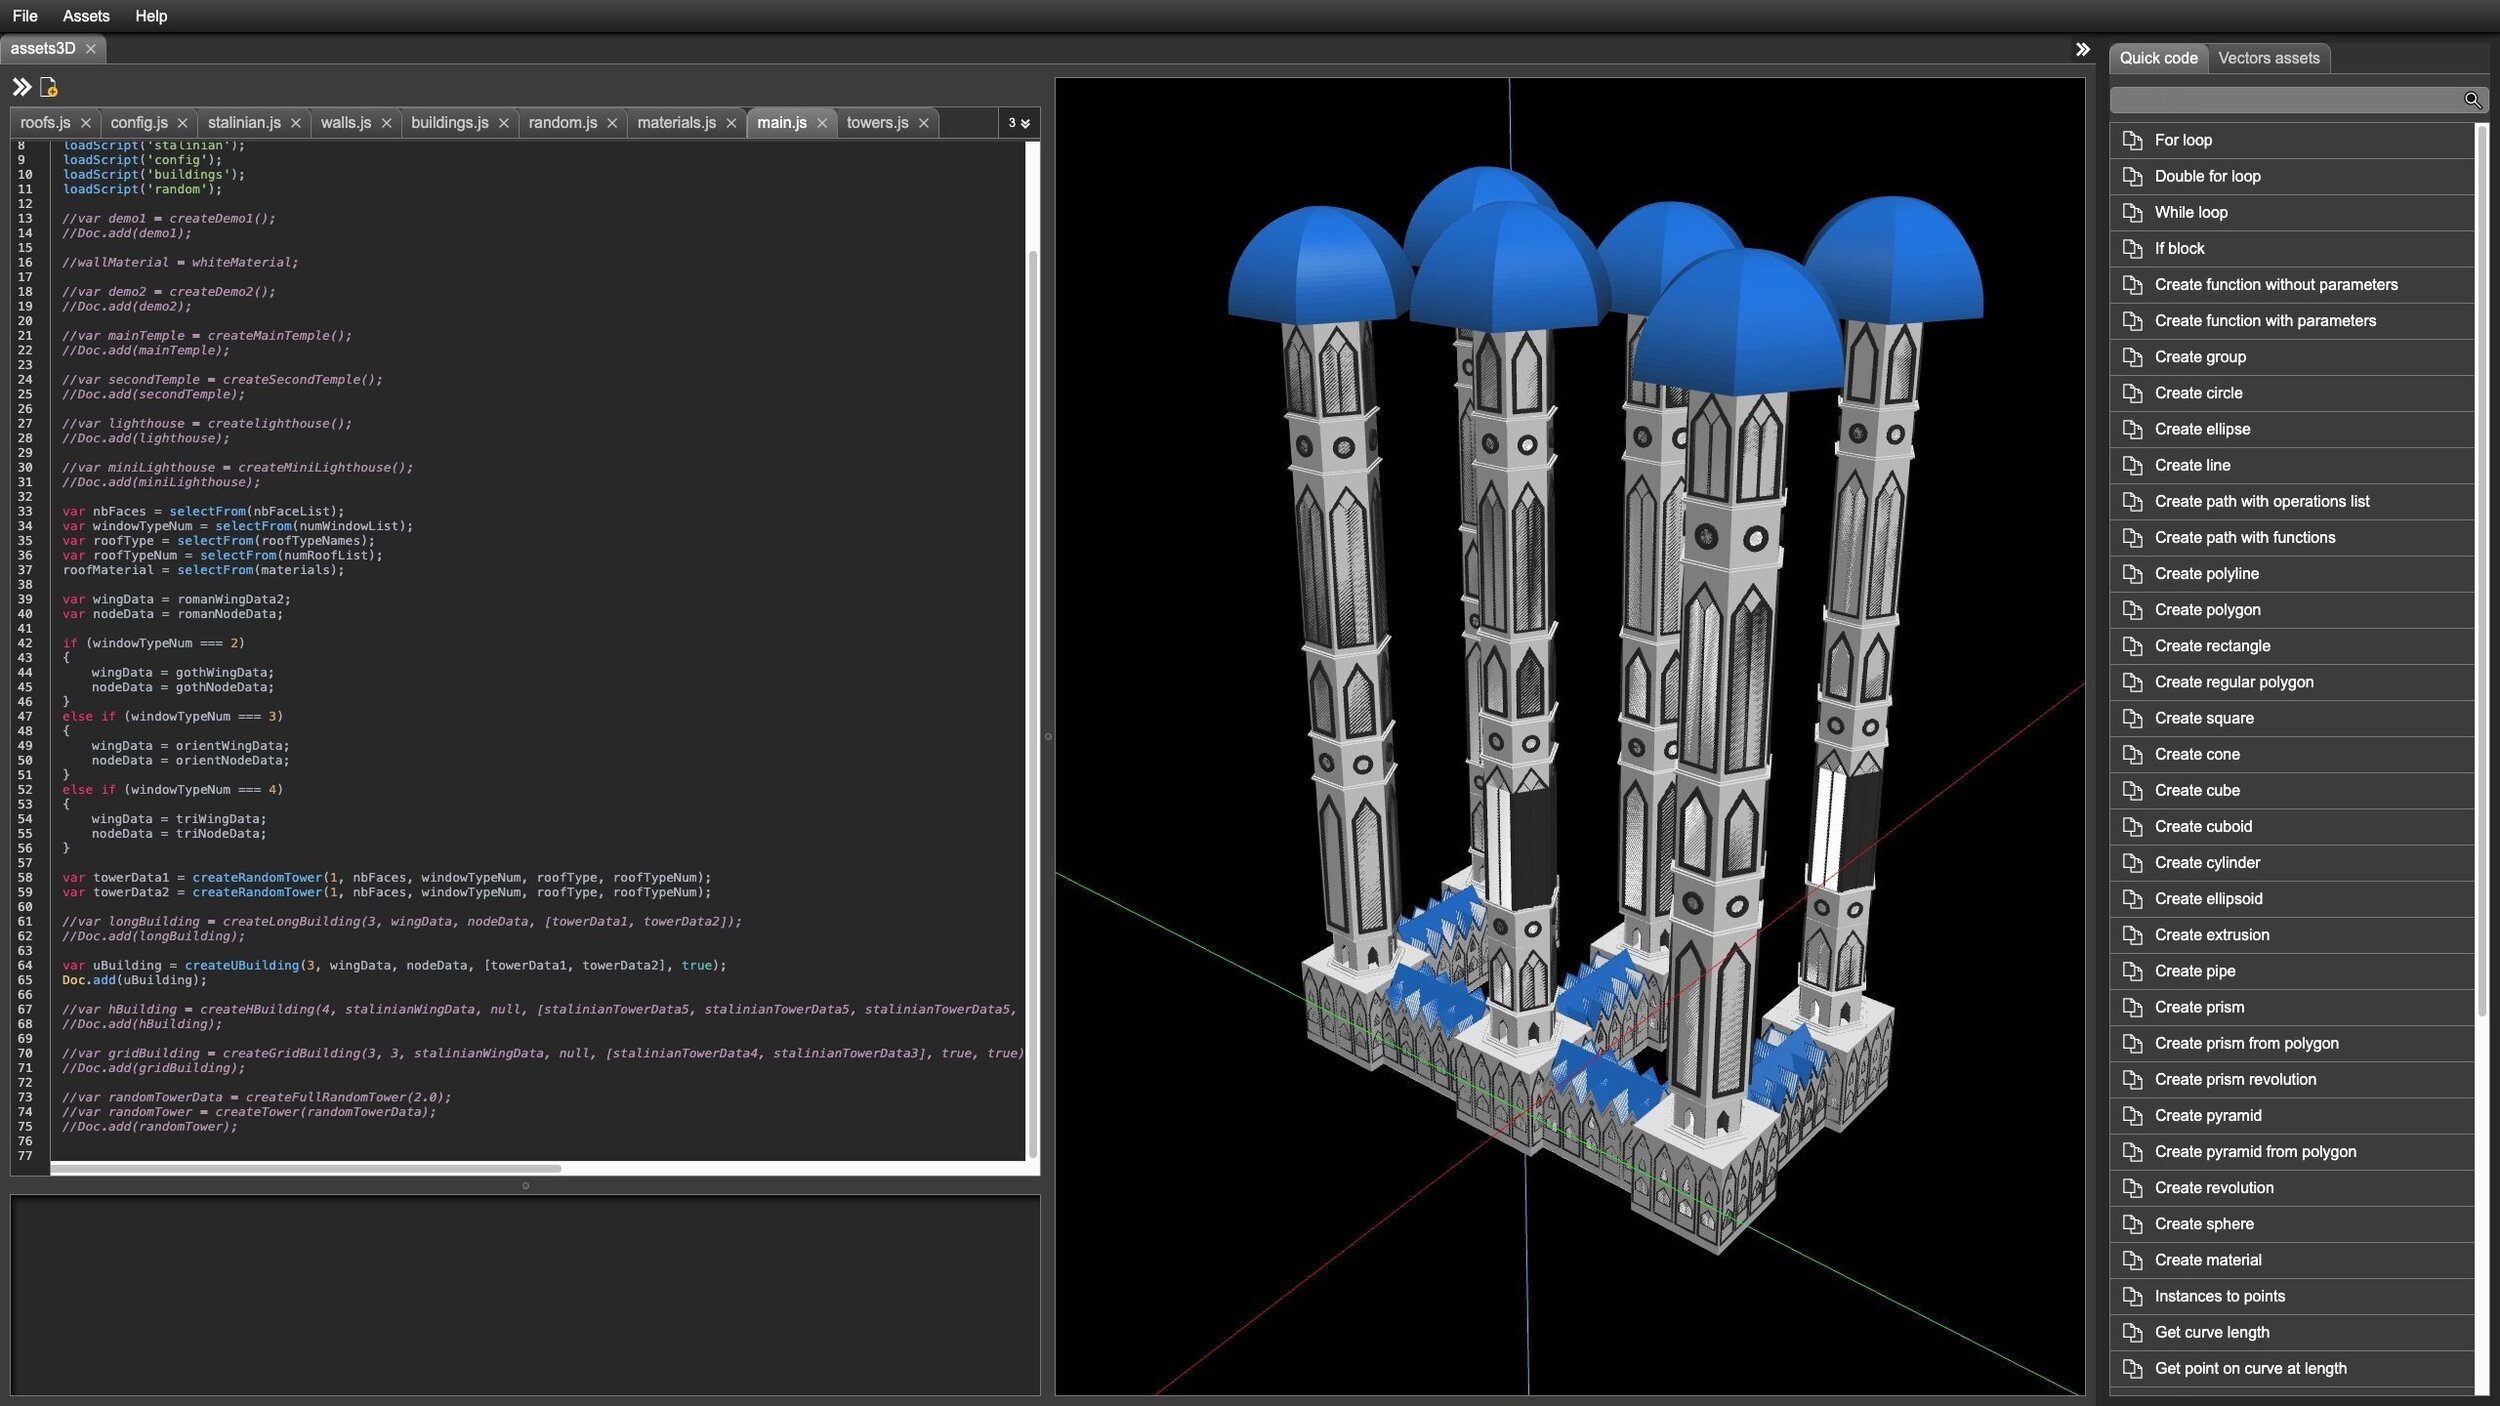Click the editor horizontal scrollbar

point(305,1168)
